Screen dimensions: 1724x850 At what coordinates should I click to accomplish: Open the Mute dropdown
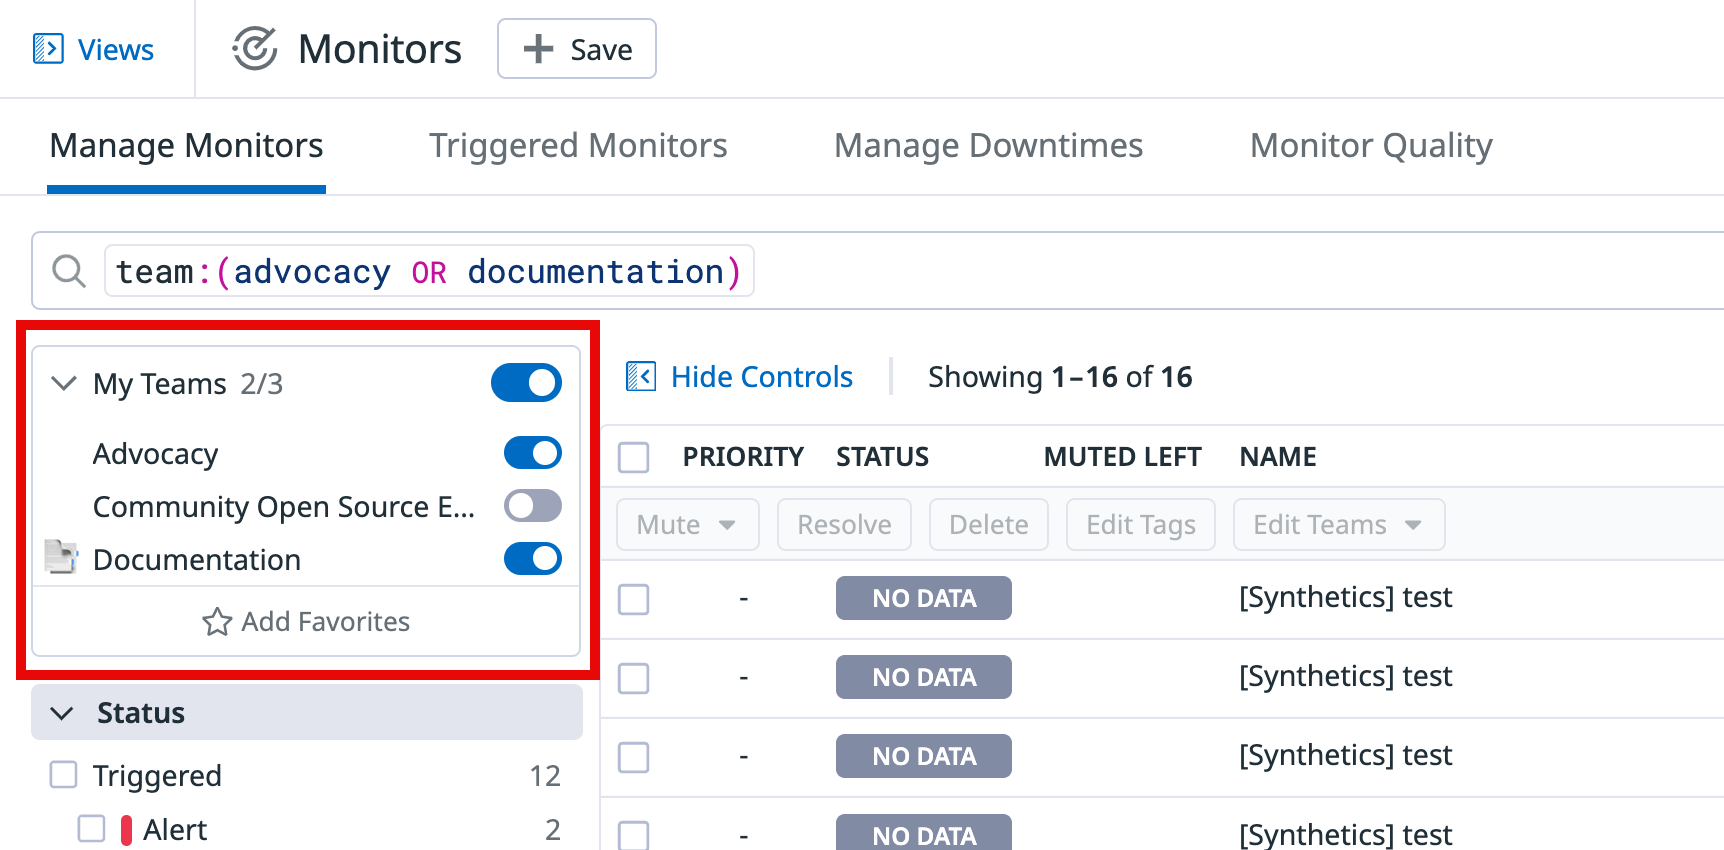[687, 525]
